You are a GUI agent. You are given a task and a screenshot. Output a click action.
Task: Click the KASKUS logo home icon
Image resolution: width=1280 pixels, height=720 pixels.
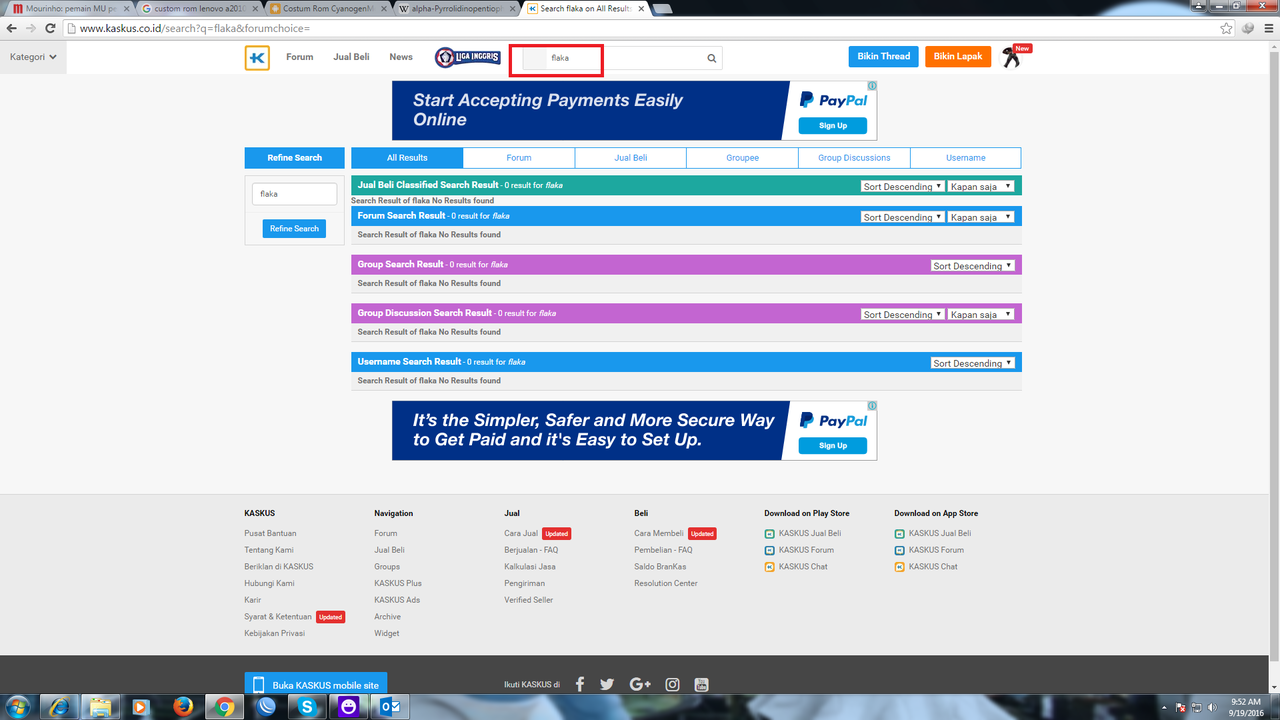[x=257, y=58]
